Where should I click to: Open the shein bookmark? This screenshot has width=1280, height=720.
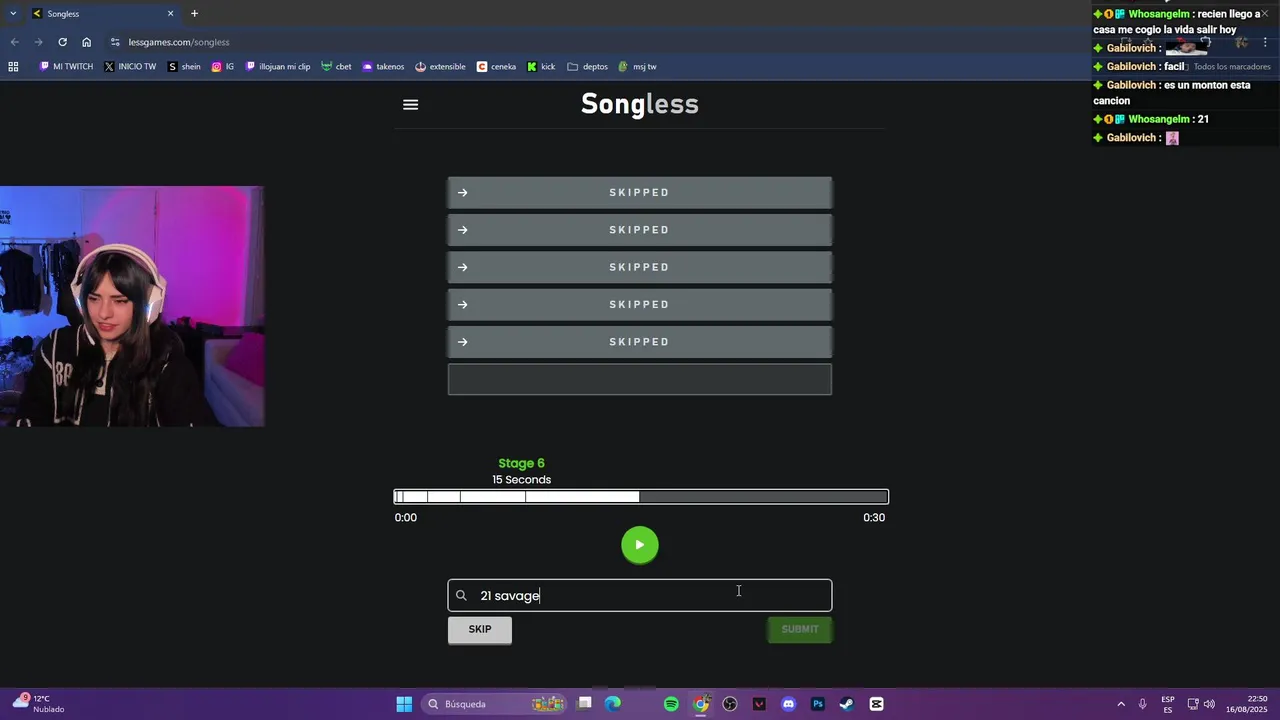184,67
